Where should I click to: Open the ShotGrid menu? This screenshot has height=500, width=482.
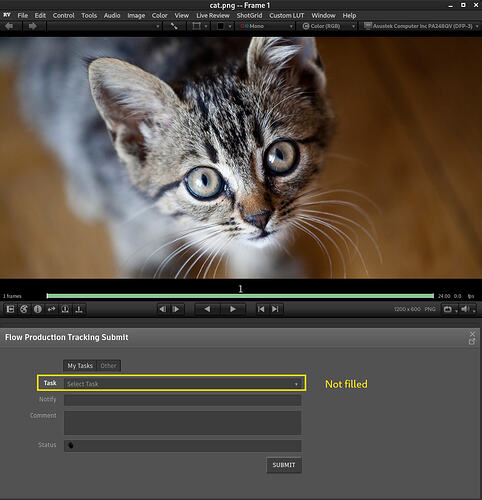click(x=249, y=15)
